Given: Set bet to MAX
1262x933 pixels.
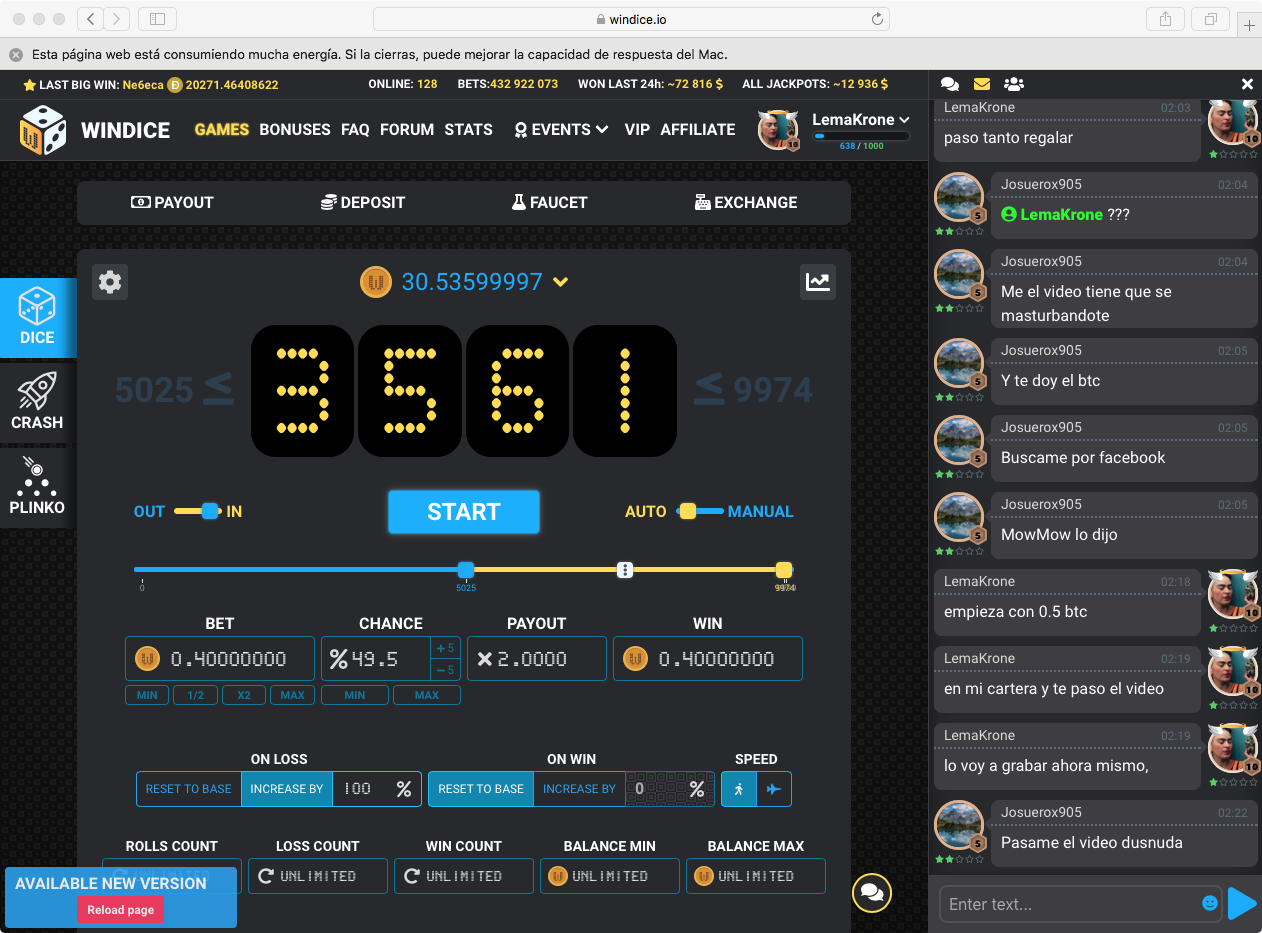Looking at the screenshot, I should (x=292, y=695).
